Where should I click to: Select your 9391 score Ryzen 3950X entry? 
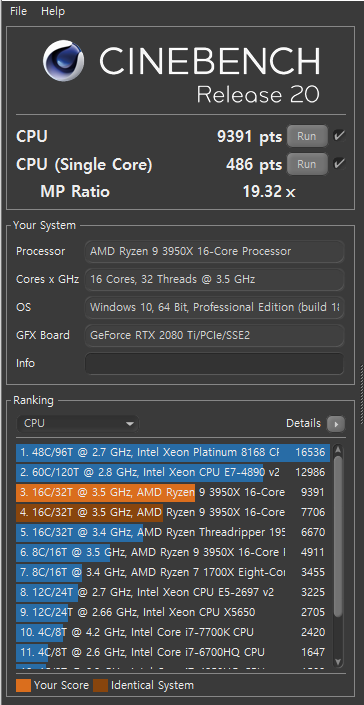[173, 492]
